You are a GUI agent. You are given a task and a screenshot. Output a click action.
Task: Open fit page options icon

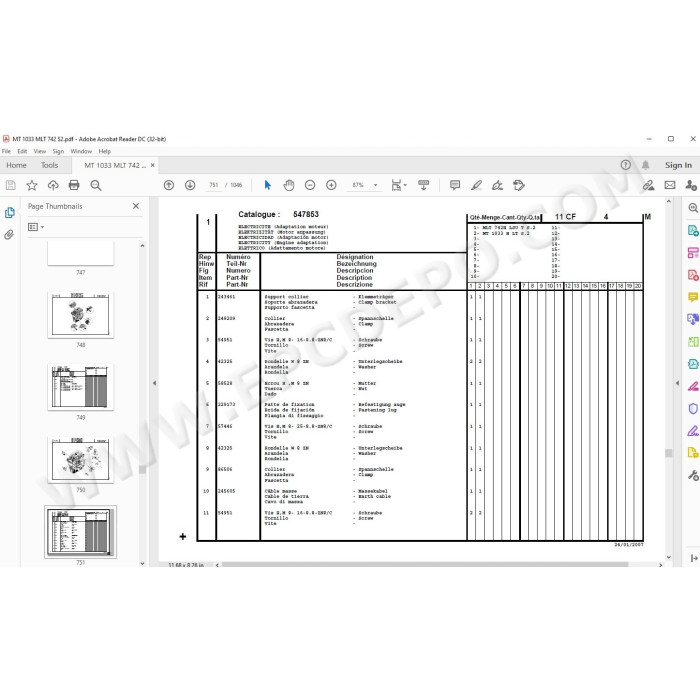pyautogui.click(x=398, y=185)
